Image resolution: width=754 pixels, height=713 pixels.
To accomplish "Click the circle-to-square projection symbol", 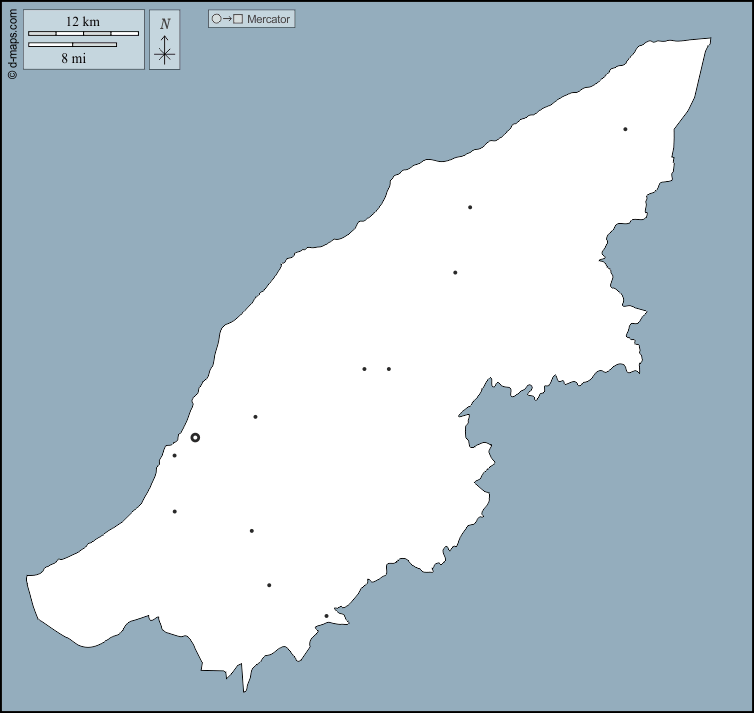I will [227, 19].
